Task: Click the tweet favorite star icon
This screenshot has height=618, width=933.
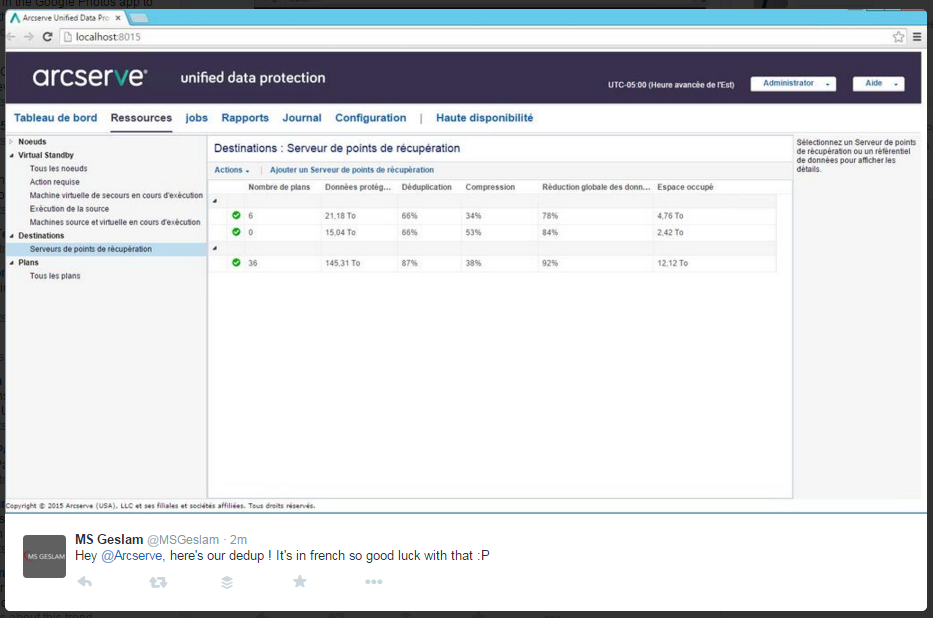Action: coord(300,581)
